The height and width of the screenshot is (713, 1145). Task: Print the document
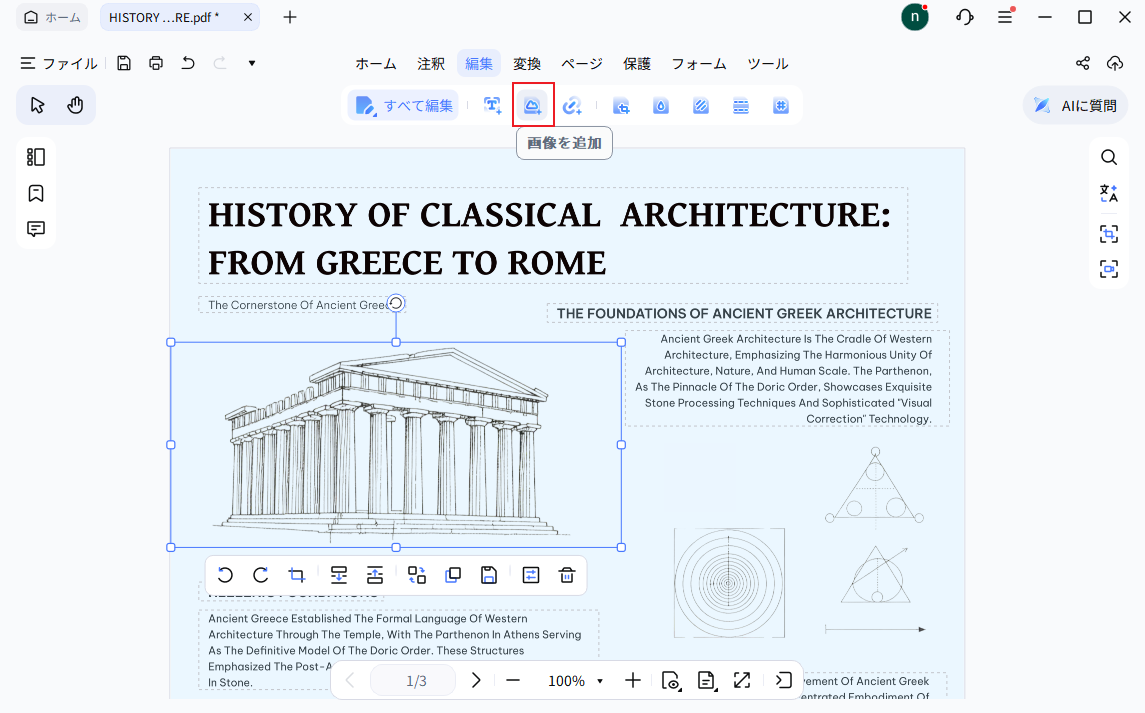(x=156, y=63)
